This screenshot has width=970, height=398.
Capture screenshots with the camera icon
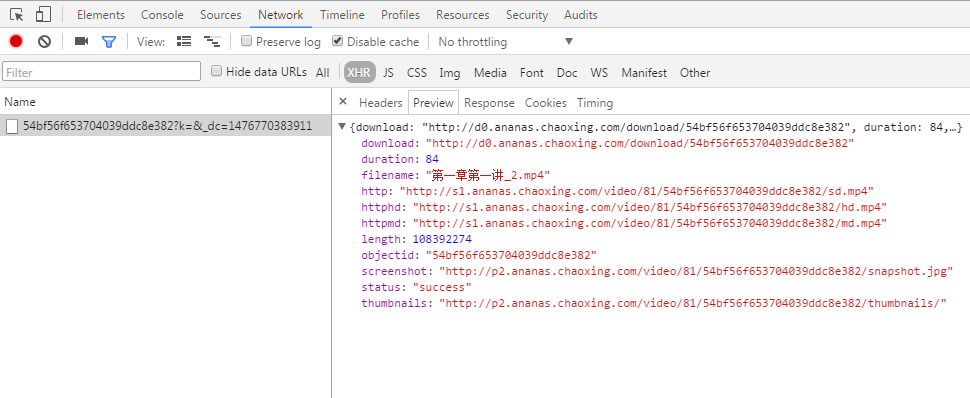82,41
